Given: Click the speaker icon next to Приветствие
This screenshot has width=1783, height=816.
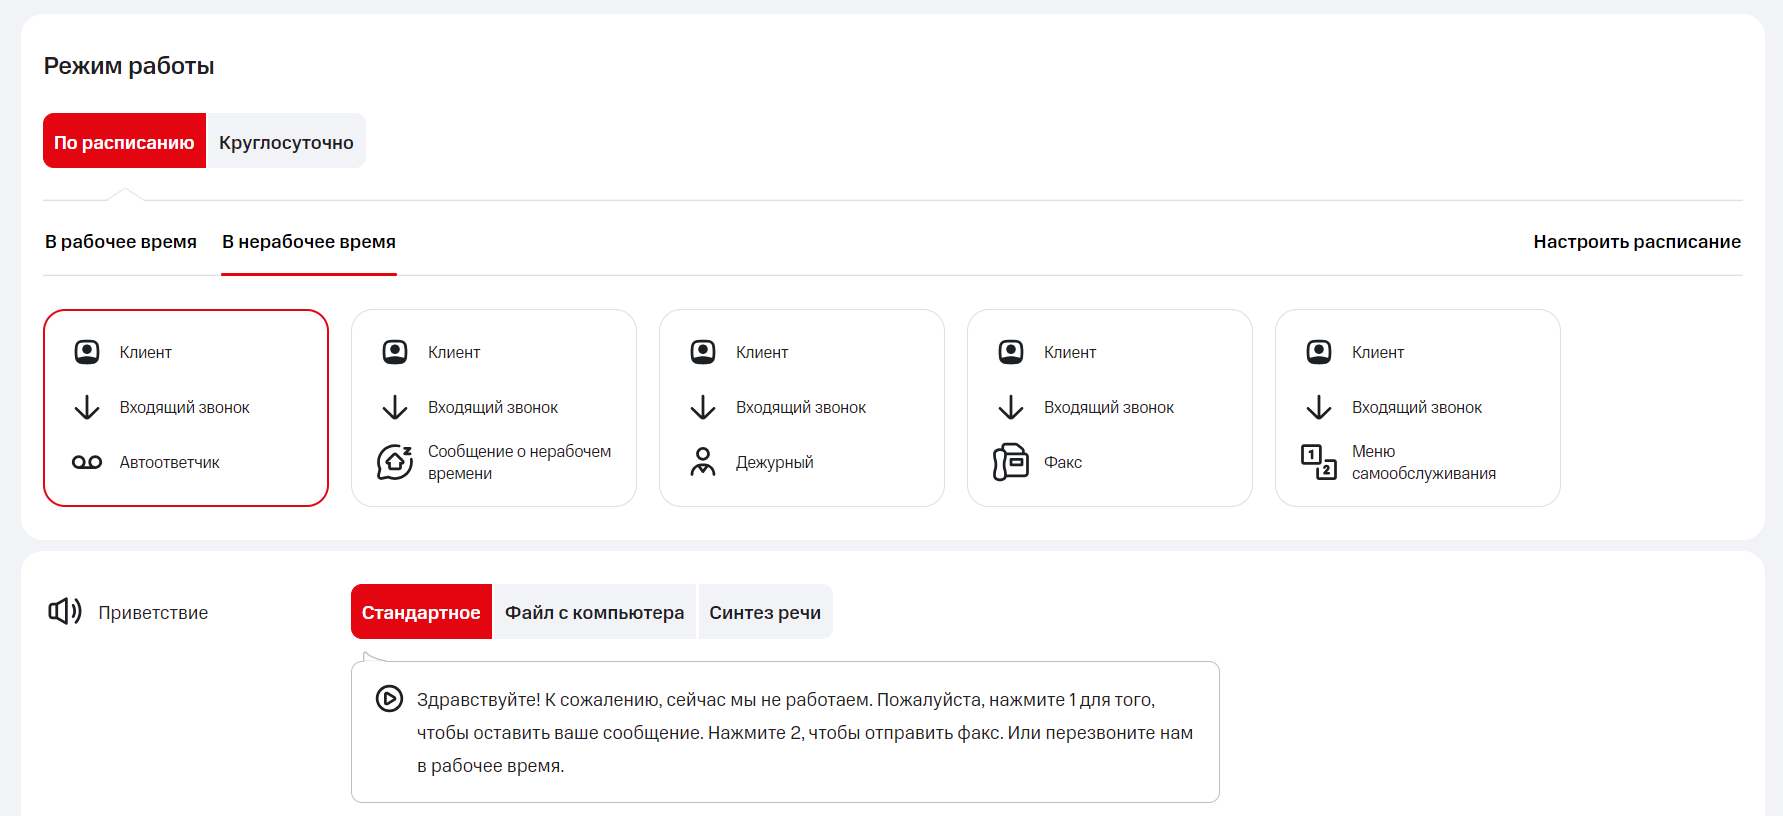Looking at the screenshot, I should coord(65,611).
